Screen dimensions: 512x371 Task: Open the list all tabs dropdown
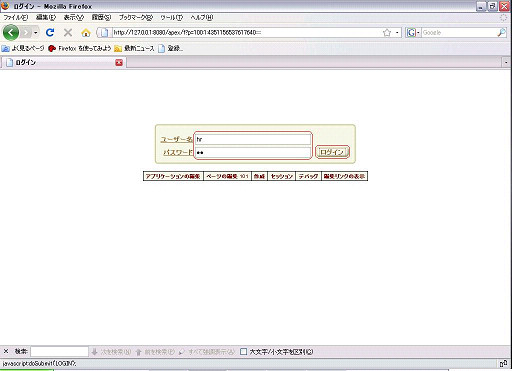[506, 62]
